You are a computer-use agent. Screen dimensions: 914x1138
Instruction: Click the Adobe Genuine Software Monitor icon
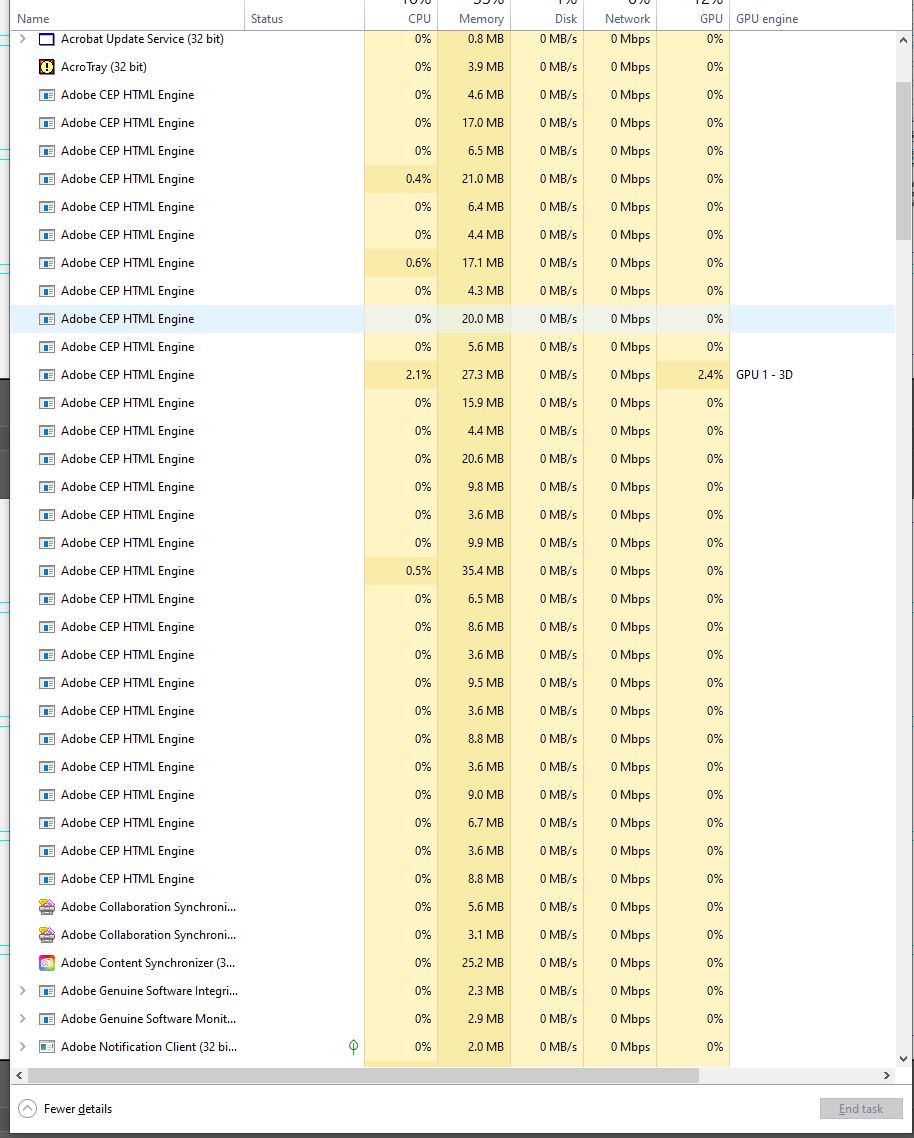click(x=45, y=1019)
